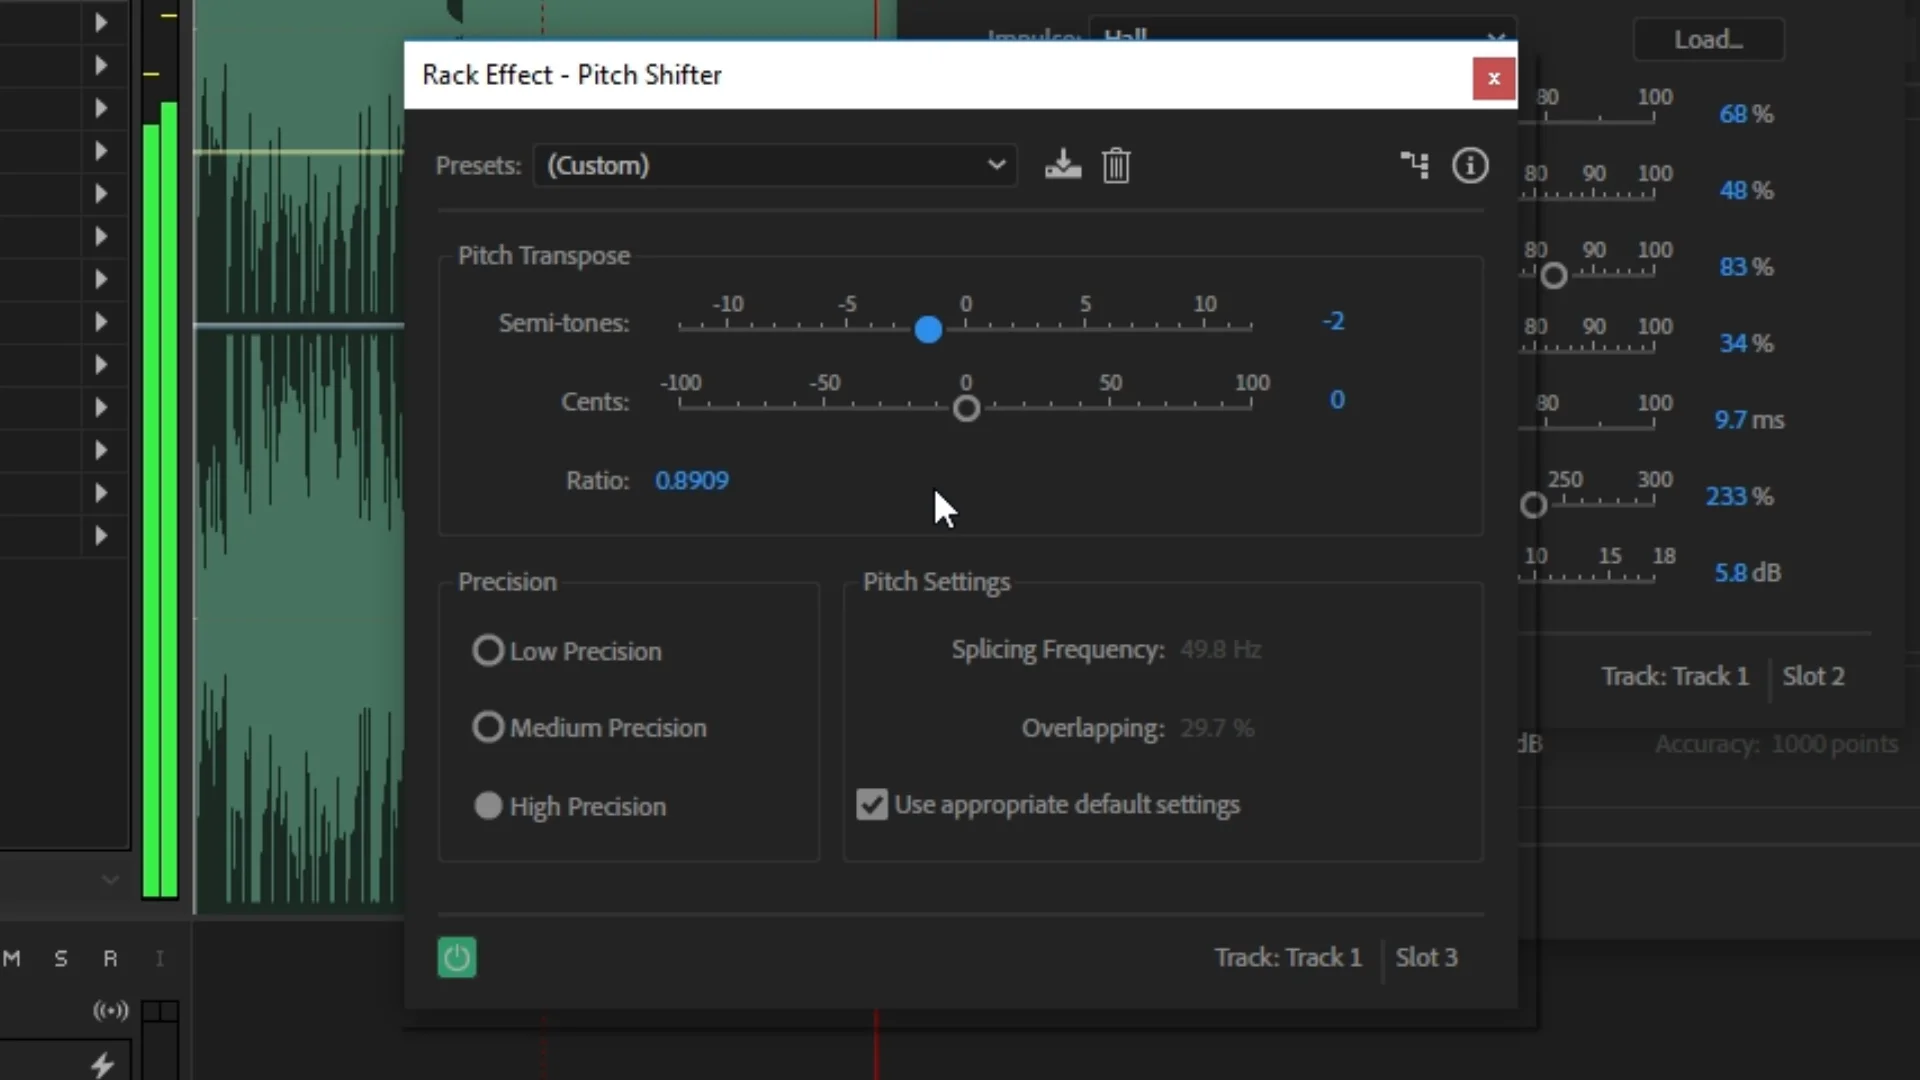
Task: Click the Semi-tones value -2
Action: pos(1334,321)
